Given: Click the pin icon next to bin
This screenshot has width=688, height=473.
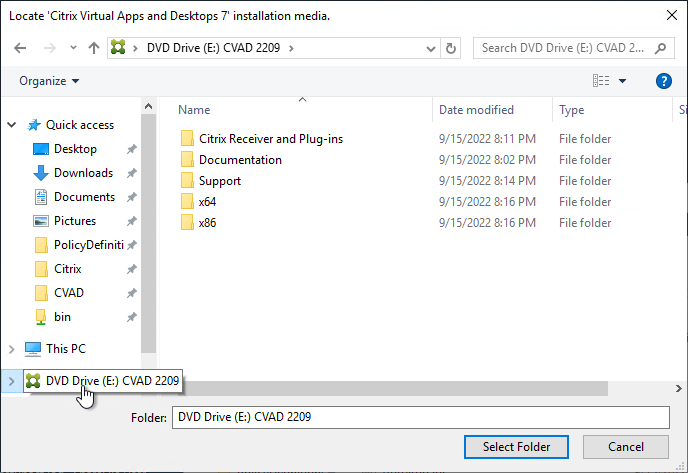Looking at the screenshot, I should click(132, 317).
